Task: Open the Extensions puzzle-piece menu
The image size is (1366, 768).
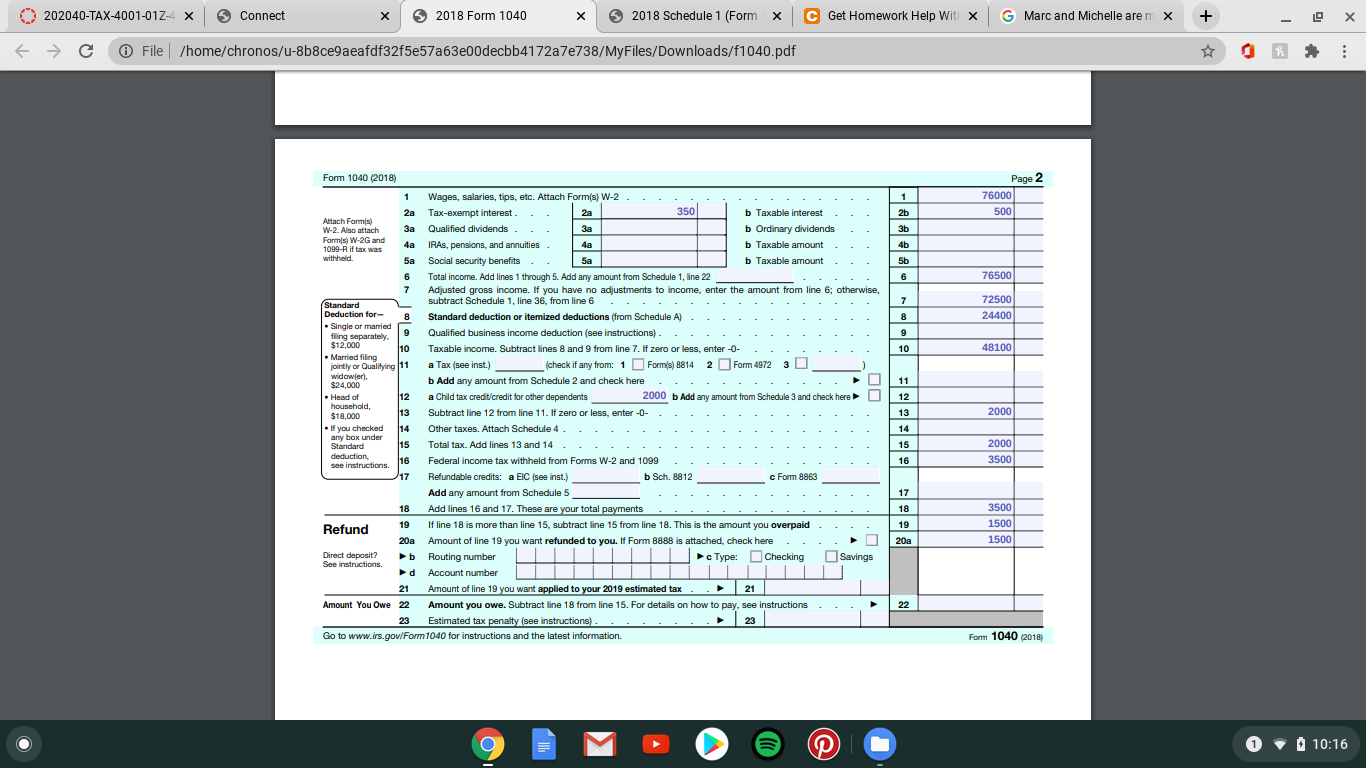Action: pos(1311,51)
